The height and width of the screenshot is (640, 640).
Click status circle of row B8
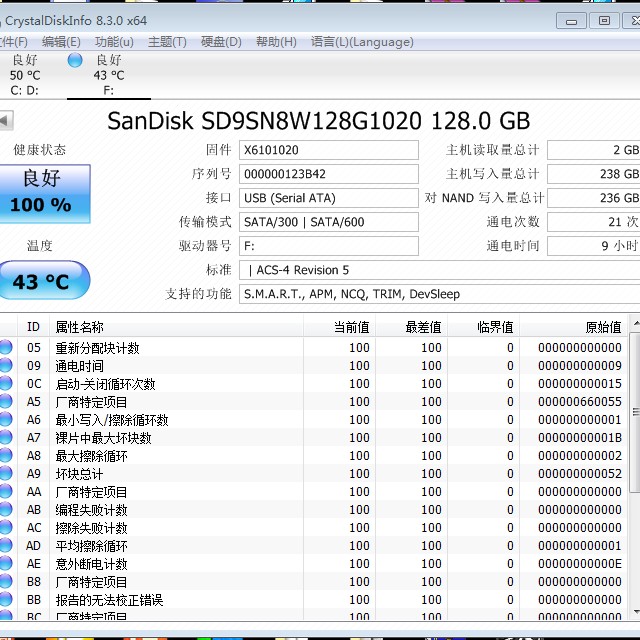(6, 581)
